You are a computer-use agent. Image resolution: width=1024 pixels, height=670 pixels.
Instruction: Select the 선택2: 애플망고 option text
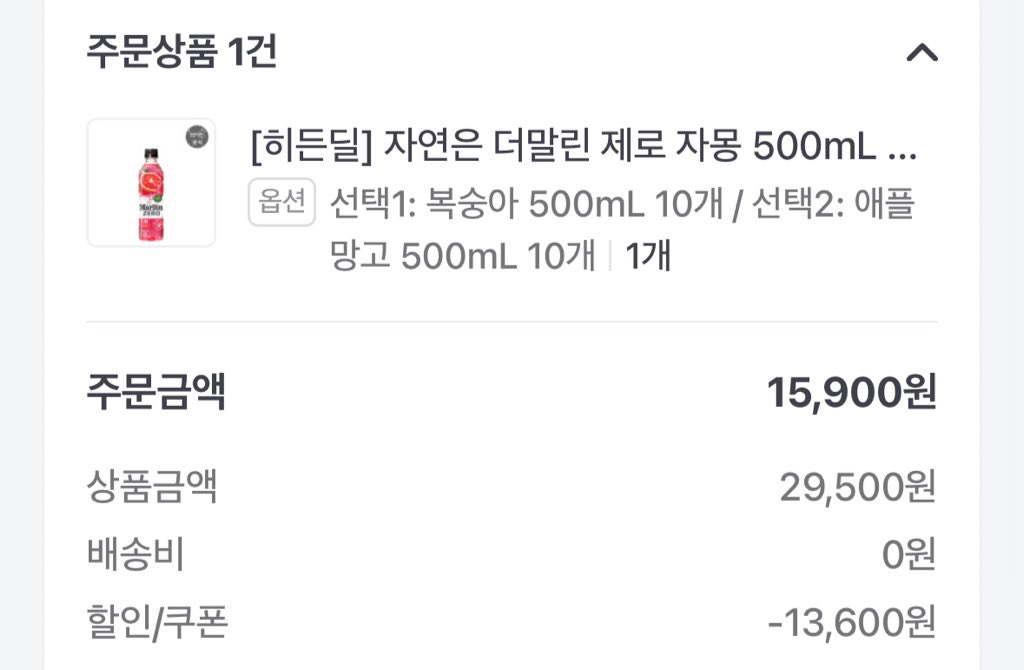coord(833,204)
